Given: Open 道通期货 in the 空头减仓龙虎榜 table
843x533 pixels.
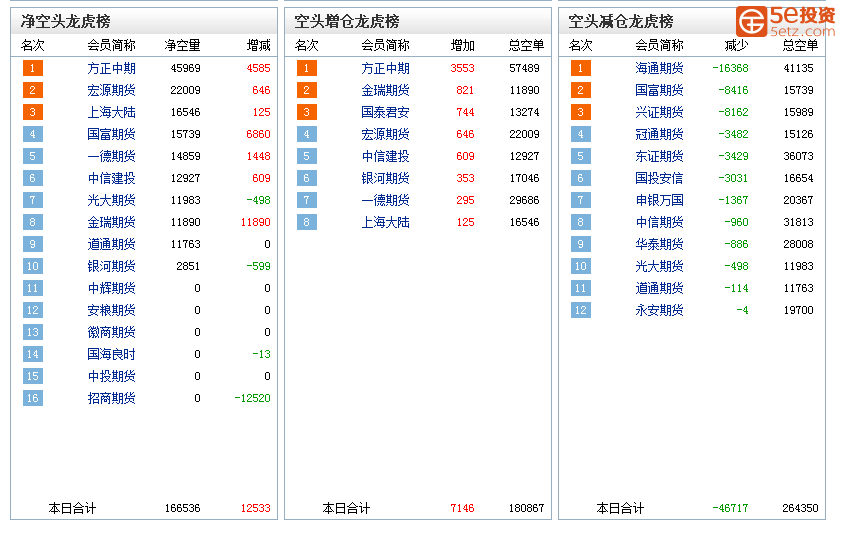Looking at the screenshot, I should (x=659, y=288).
